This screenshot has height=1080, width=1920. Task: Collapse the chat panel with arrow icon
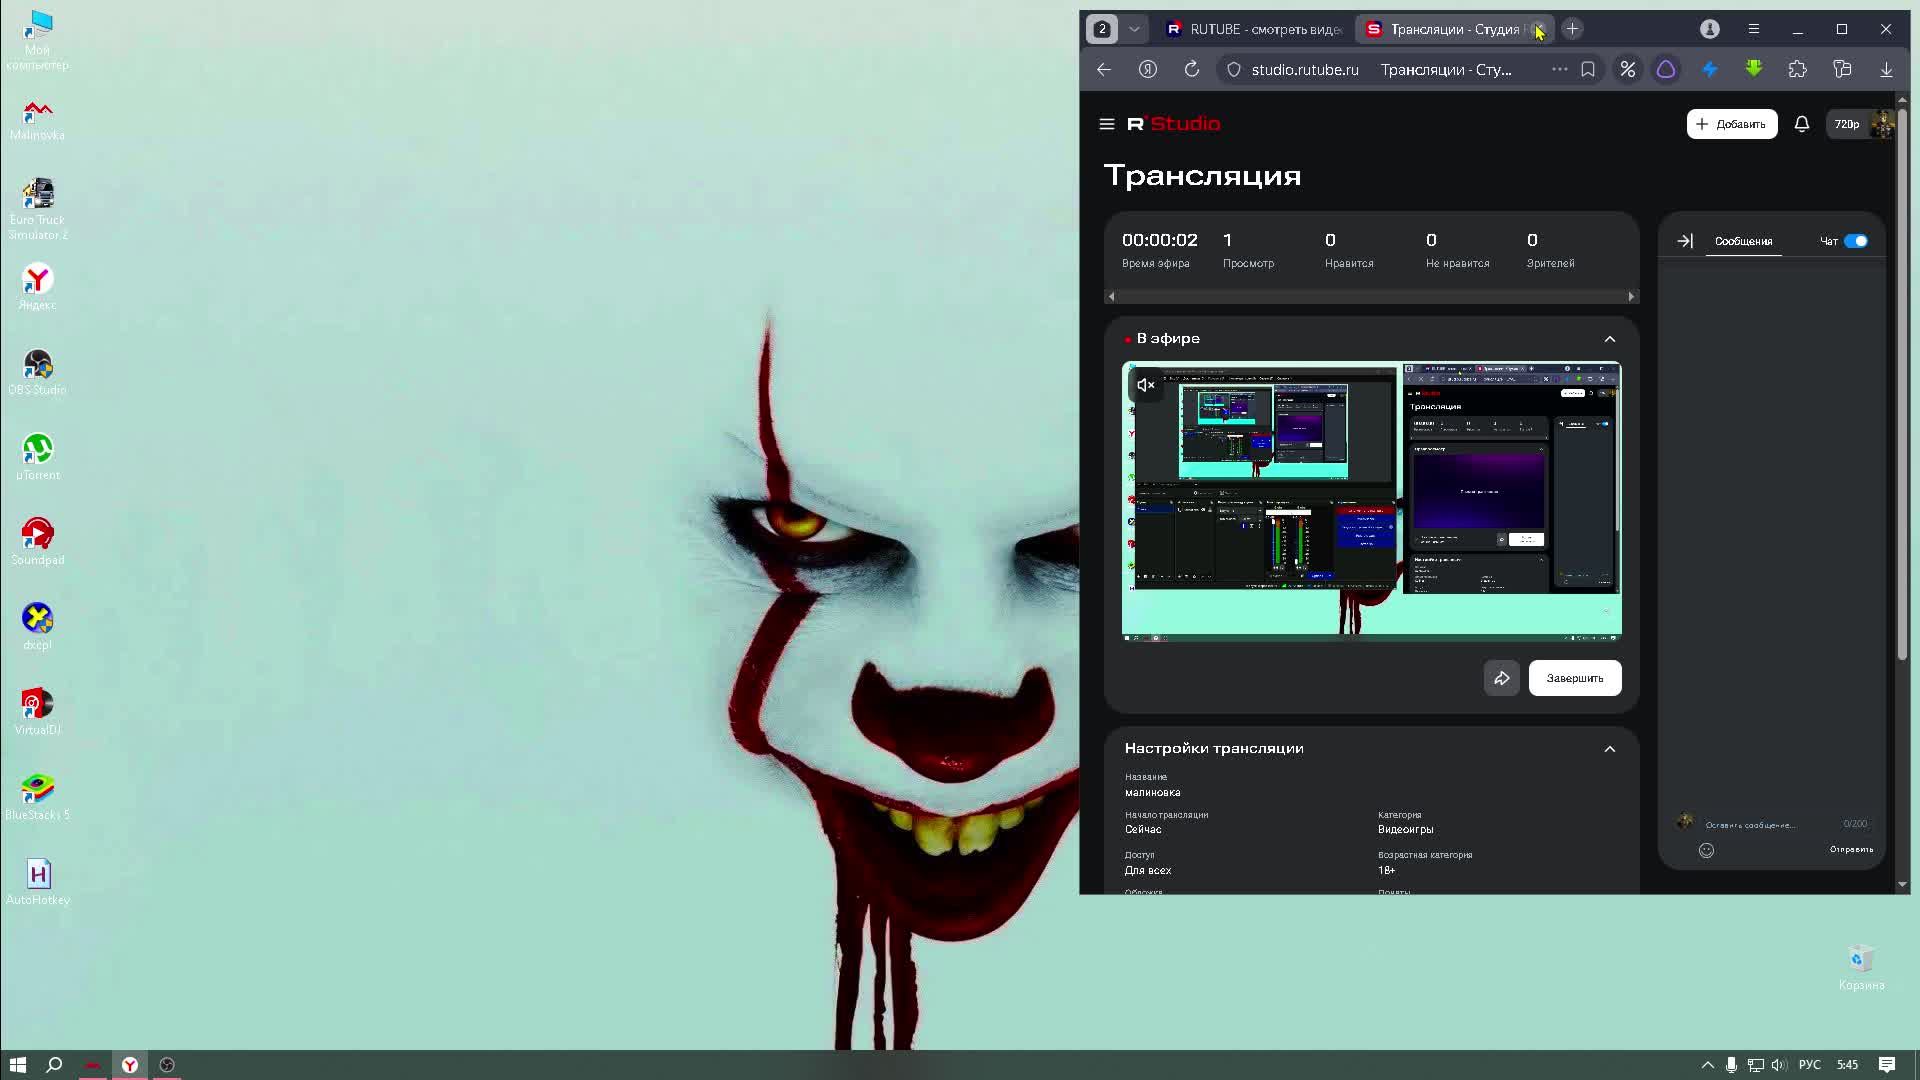coord(1685,241)
